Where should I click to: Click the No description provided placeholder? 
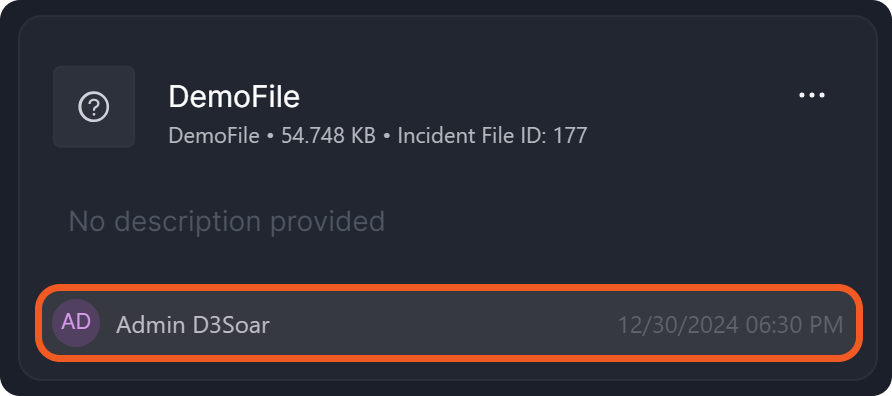click(x=226, y=221)
